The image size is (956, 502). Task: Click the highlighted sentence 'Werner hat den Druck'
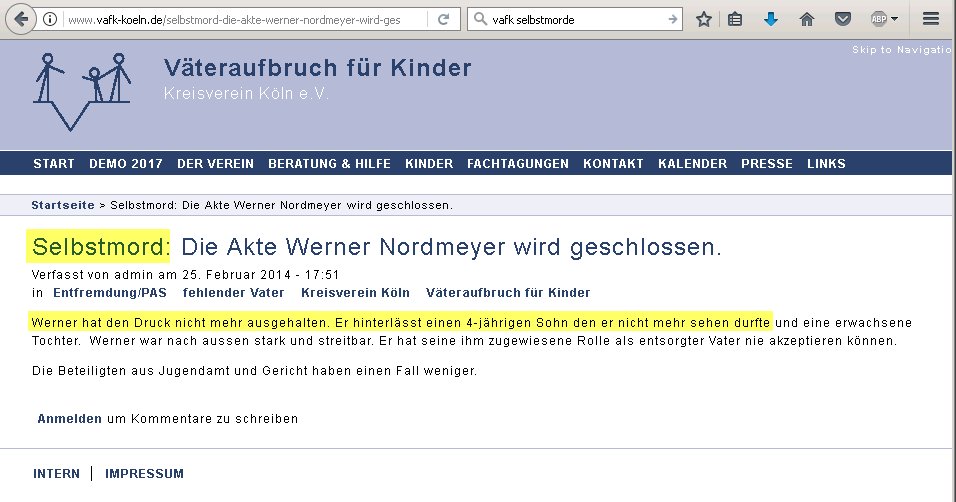401,323
